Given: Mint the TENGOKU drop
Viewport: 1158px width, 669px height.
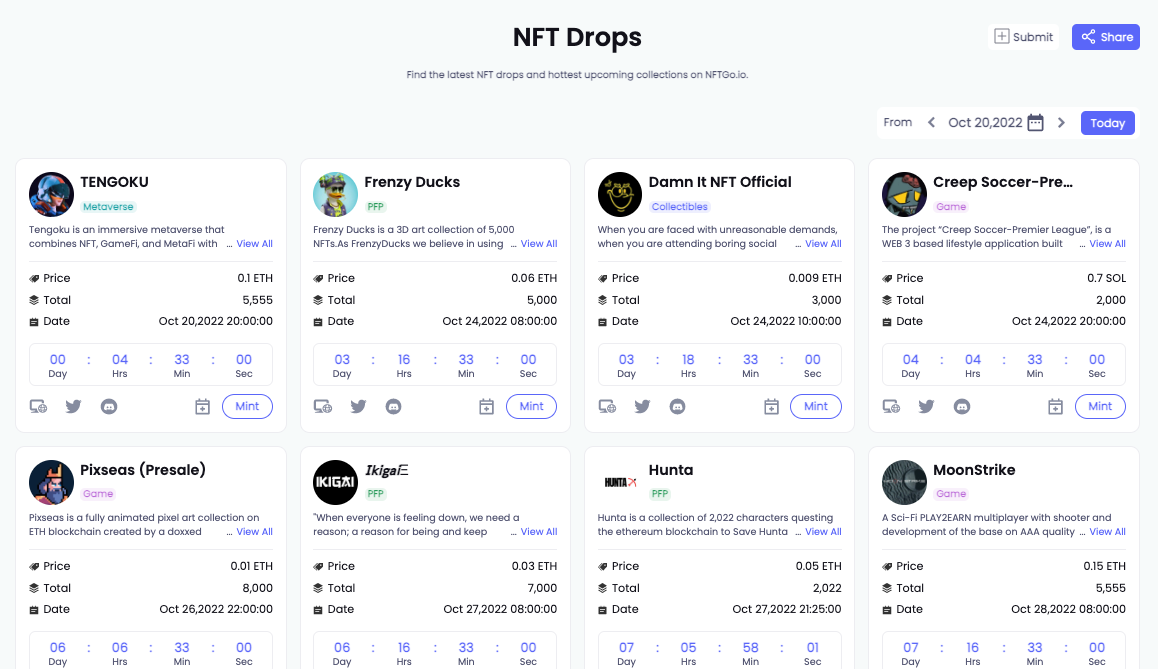Looking at the screenshot, I should coord(247,406).
